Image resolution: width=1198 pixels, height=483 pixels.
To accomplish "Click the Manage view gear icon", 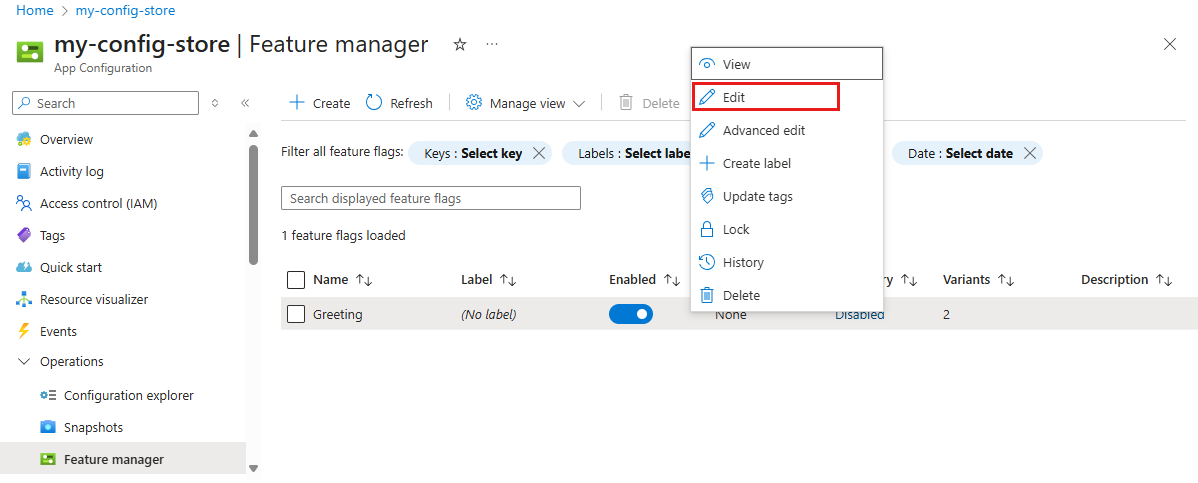I will [474, 103].
